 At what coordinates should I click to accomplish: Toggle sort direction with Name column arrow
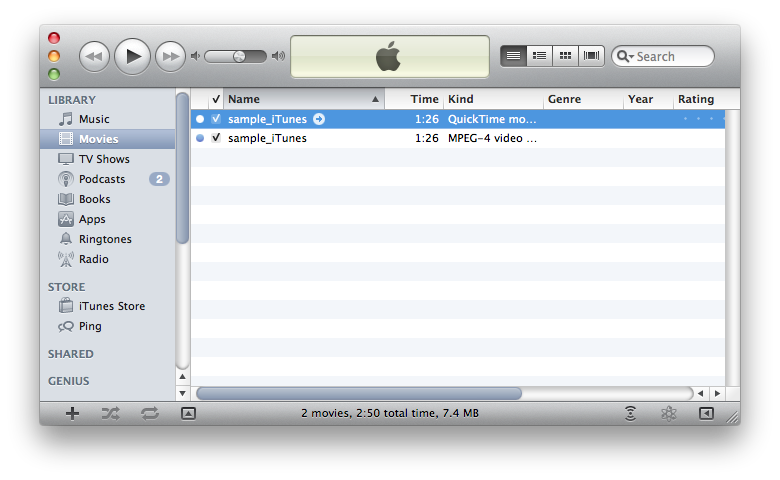376,99
